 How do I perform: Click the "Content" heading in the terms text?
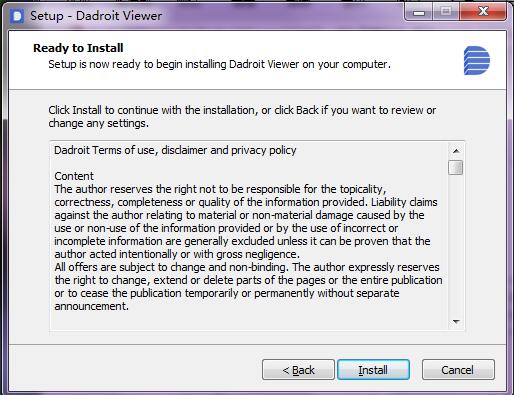tap(74, 176)
